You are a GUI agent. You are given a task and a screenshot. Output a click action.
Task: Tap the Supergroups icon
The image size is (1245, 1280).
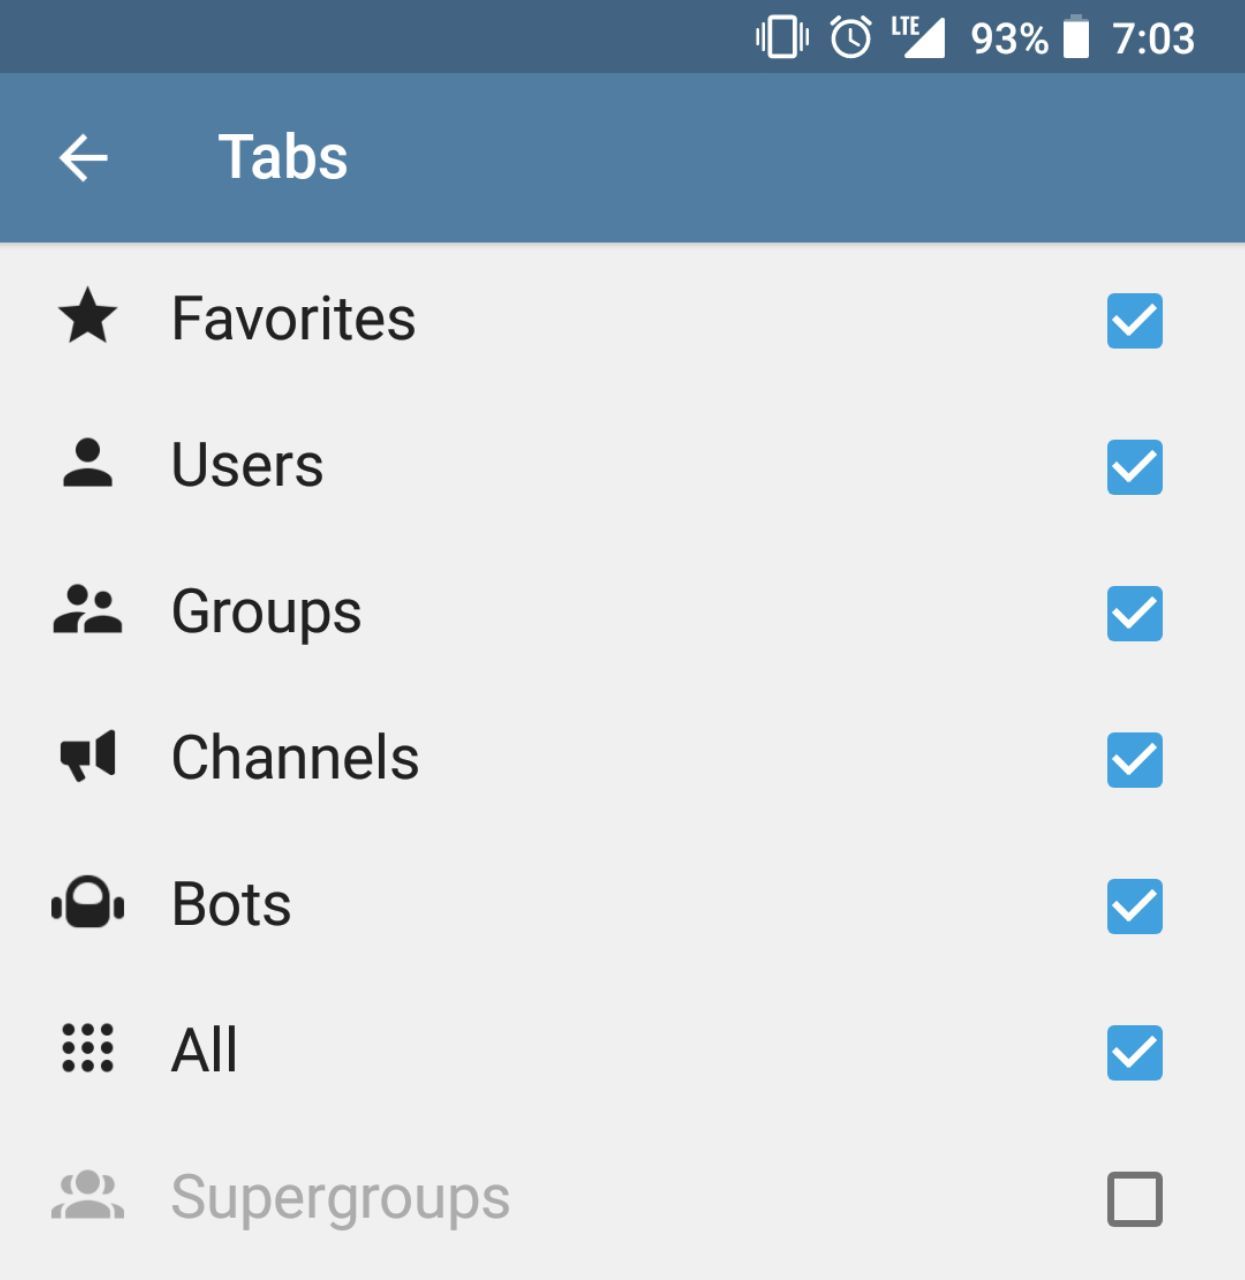coord(88,1196)
